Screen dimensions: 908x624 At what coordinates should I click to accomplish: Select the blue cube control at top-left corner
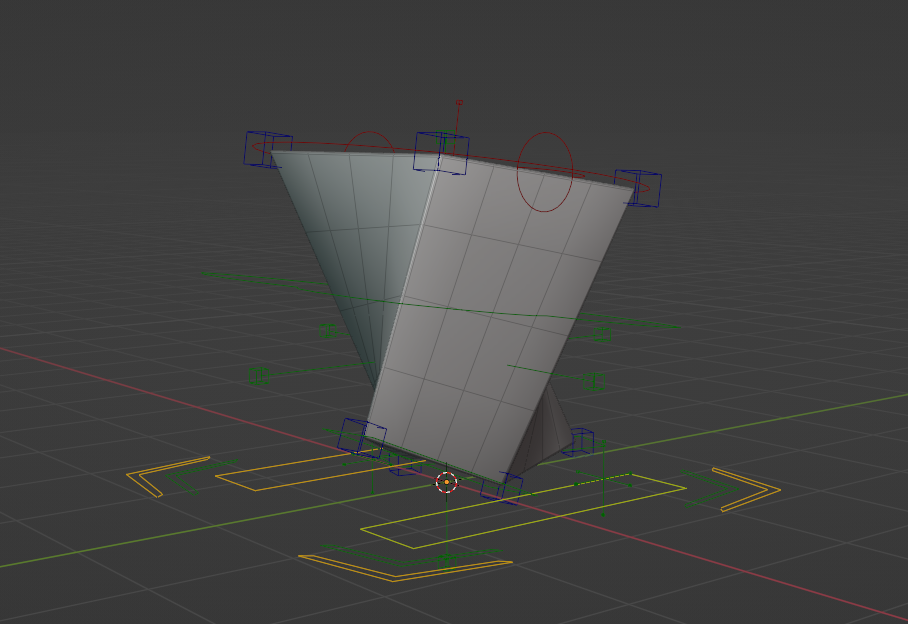point(268,149)
